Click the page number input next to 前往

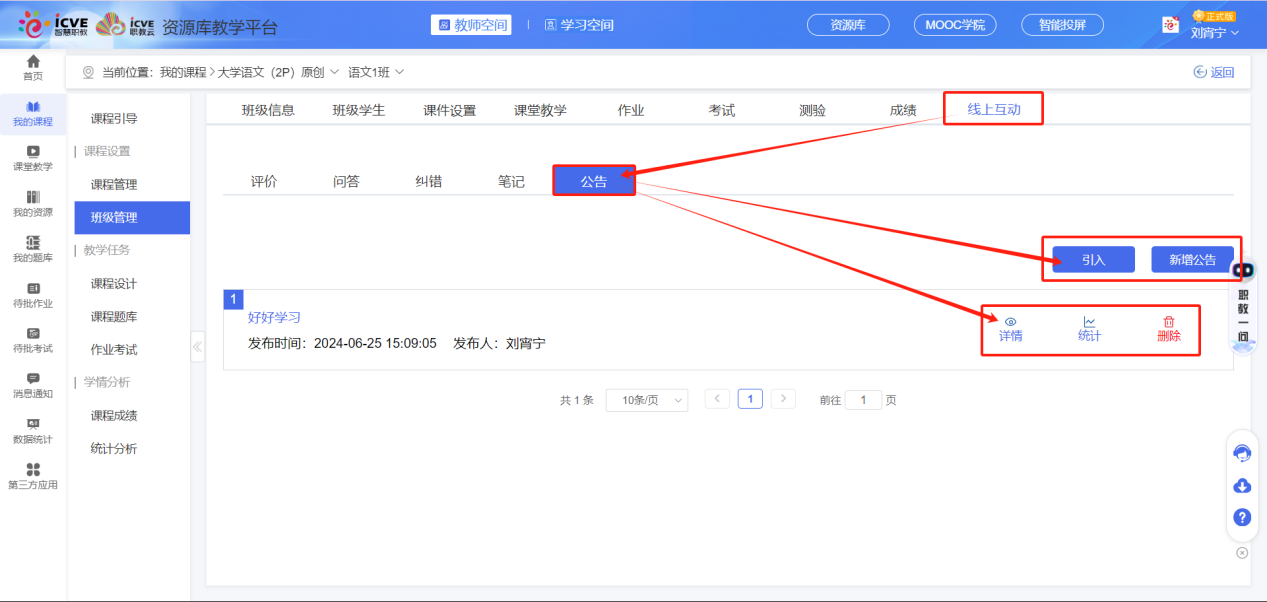[x=863, y=399]
